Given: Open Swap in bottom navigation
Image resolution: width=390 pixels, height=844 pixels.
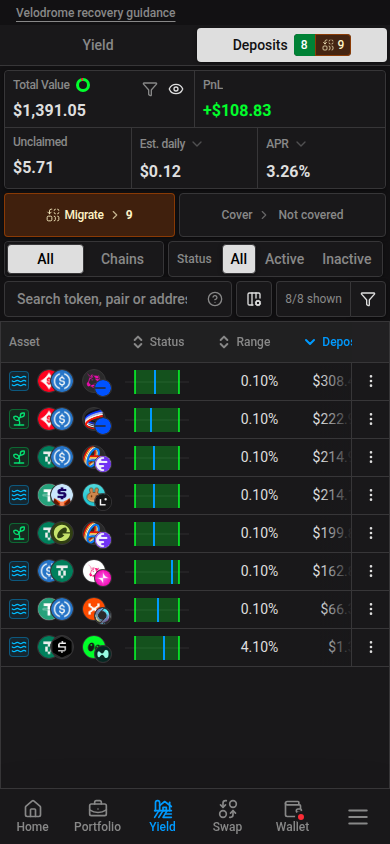Looking at the screenshot, I should point(228,816).
